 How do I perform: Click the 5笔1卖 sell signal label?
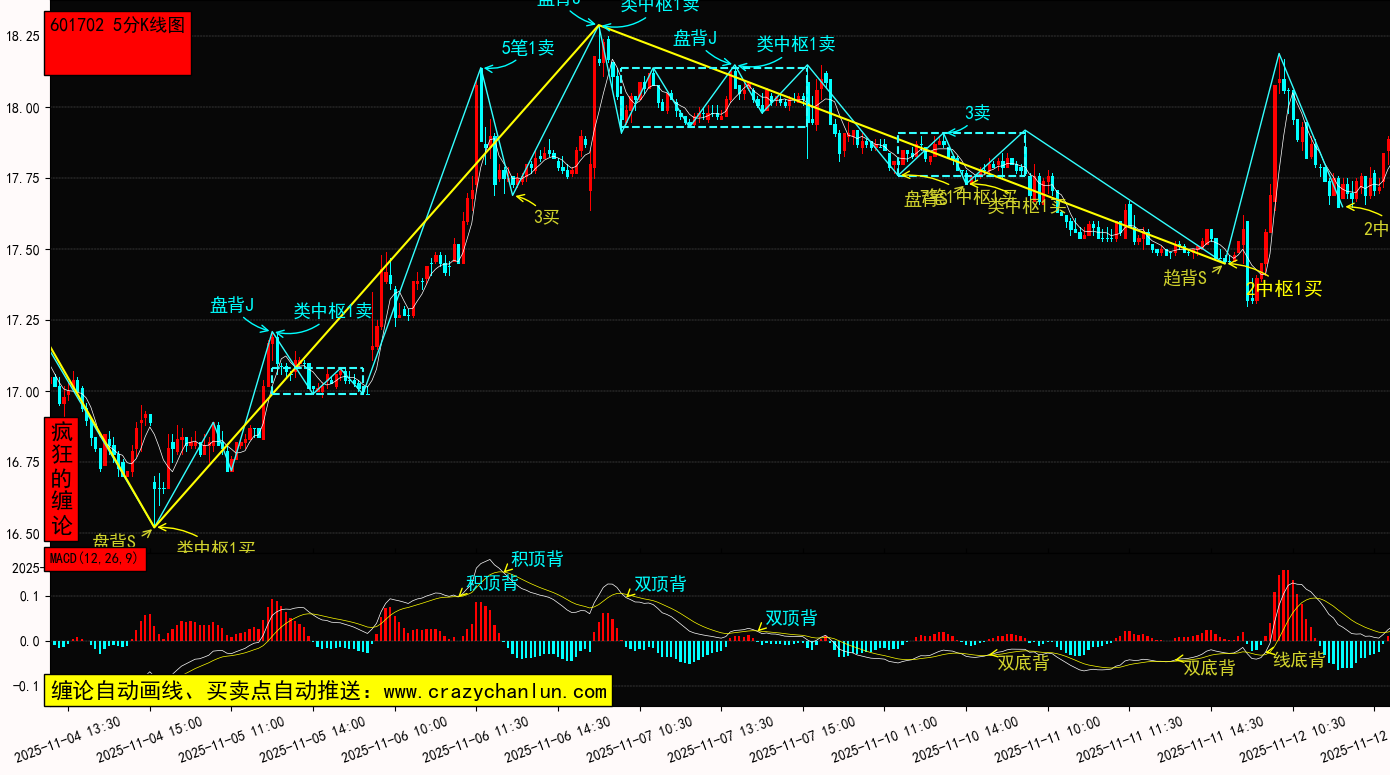click(528, 47)
